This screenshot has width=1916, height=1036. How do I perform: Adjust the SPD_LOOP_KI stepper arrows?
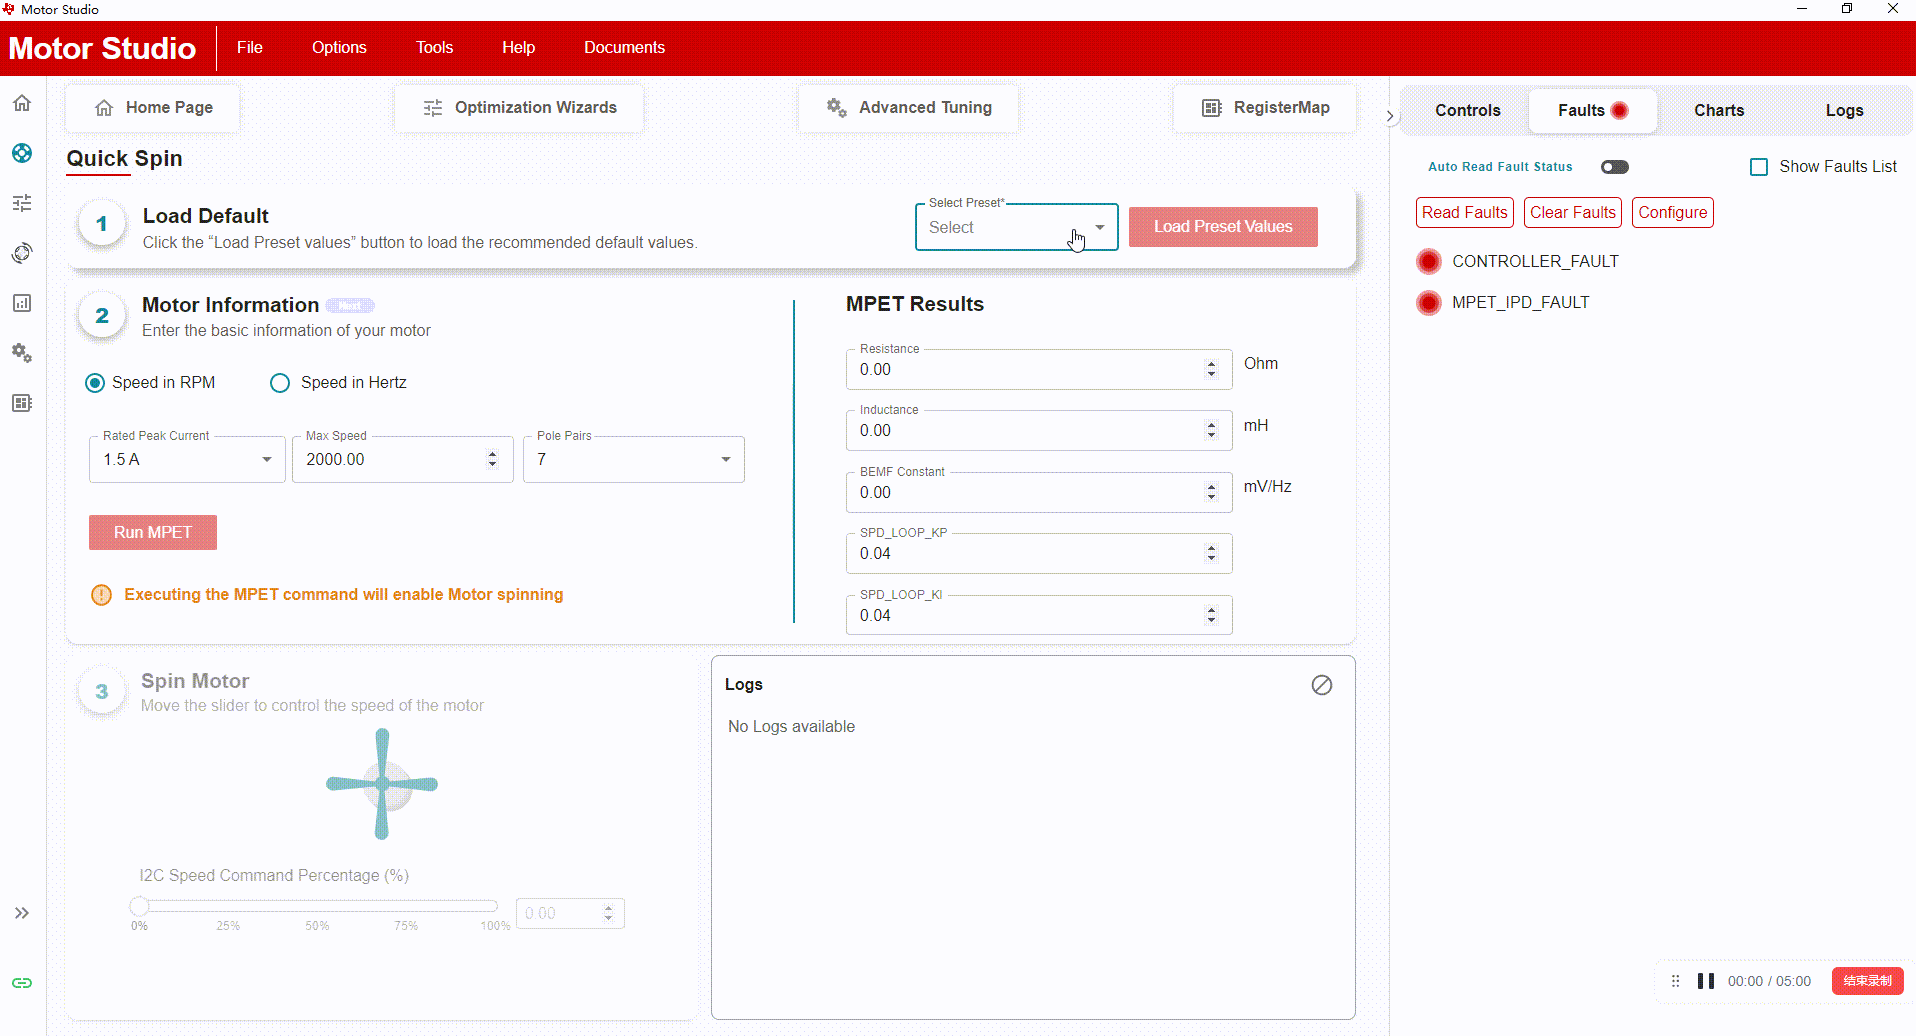point(1211,615)
